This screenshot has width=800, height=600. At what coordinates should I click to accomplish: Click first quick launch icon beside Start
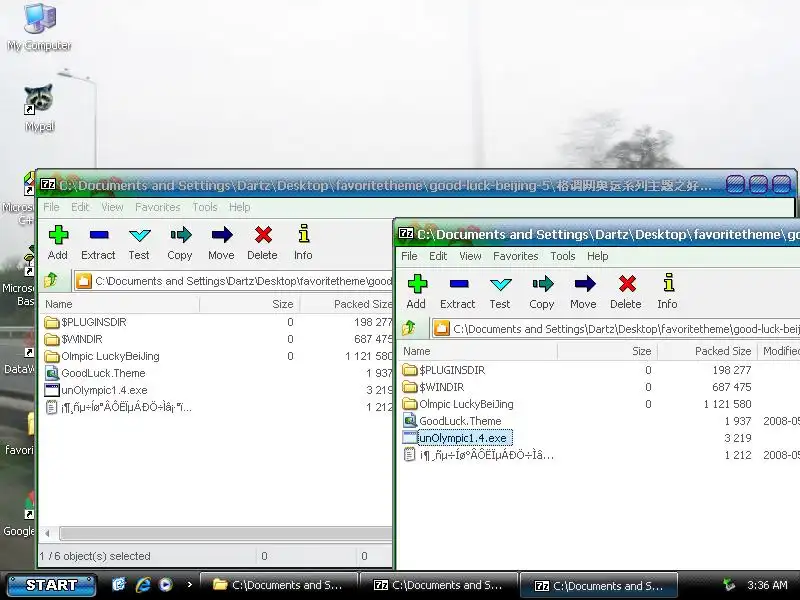click(x=119, y=585)
